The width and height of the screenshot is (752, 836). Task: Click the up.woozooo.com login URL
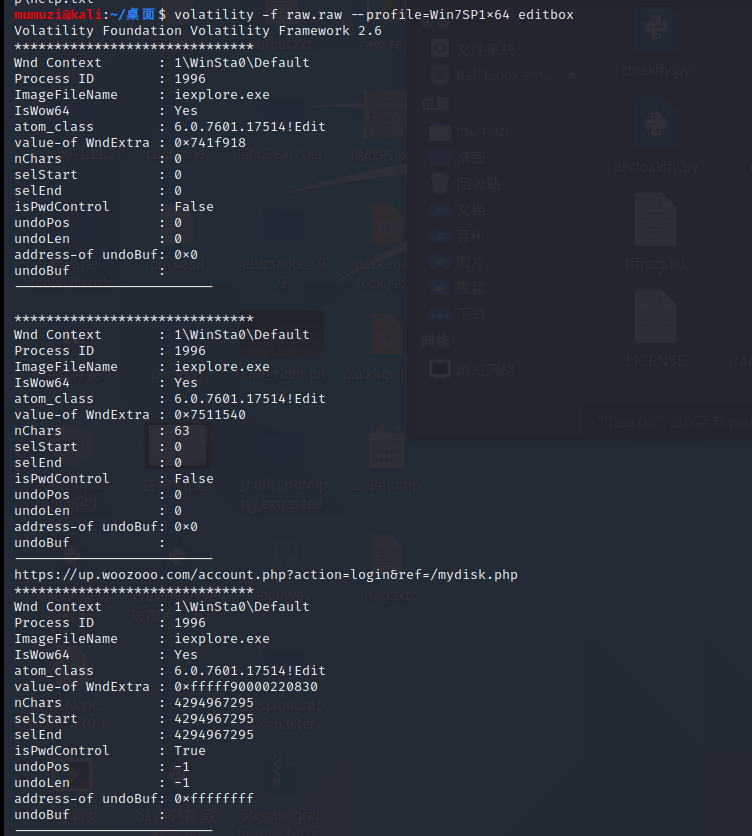266,575
